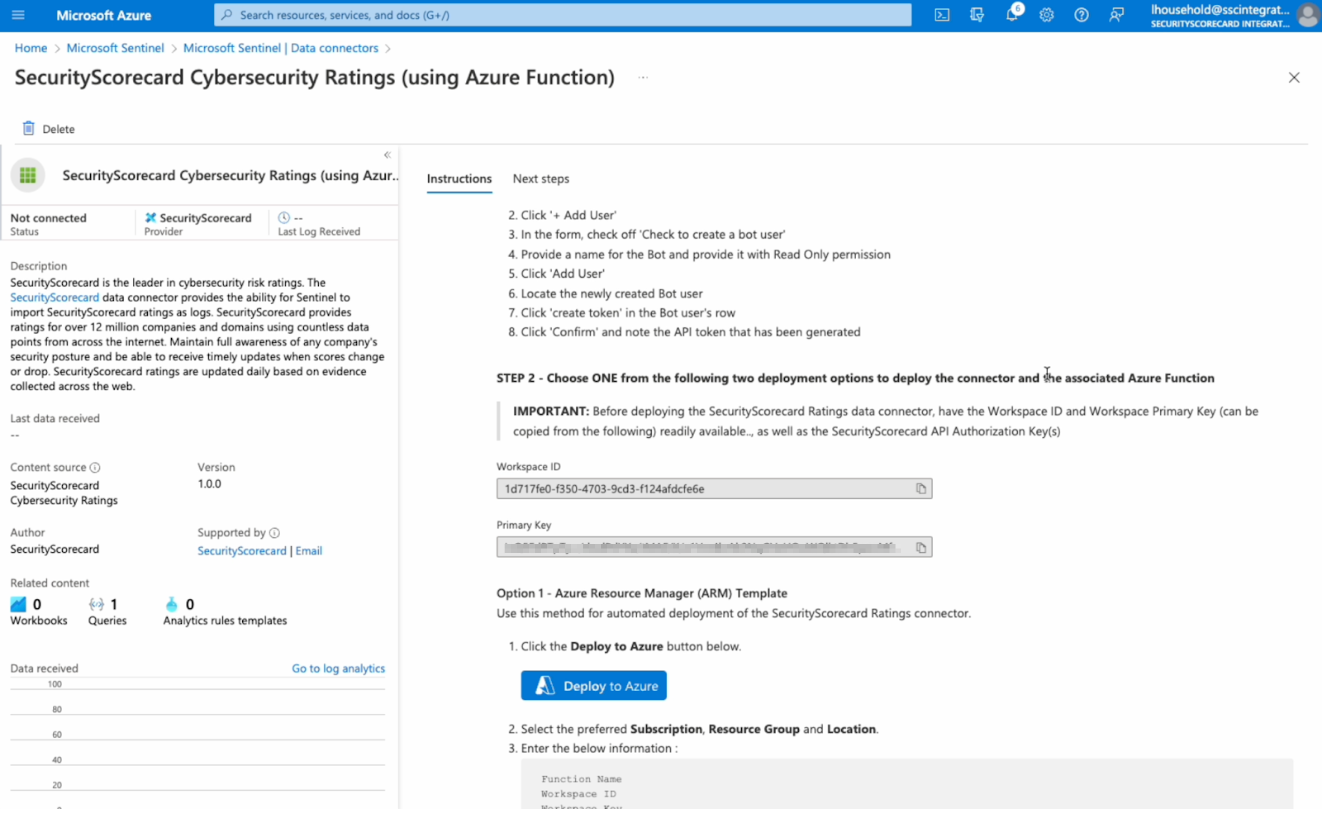Viewport: 1322px width, 838px height.
Task: Focus the search resources box
Action: [563, 15]
